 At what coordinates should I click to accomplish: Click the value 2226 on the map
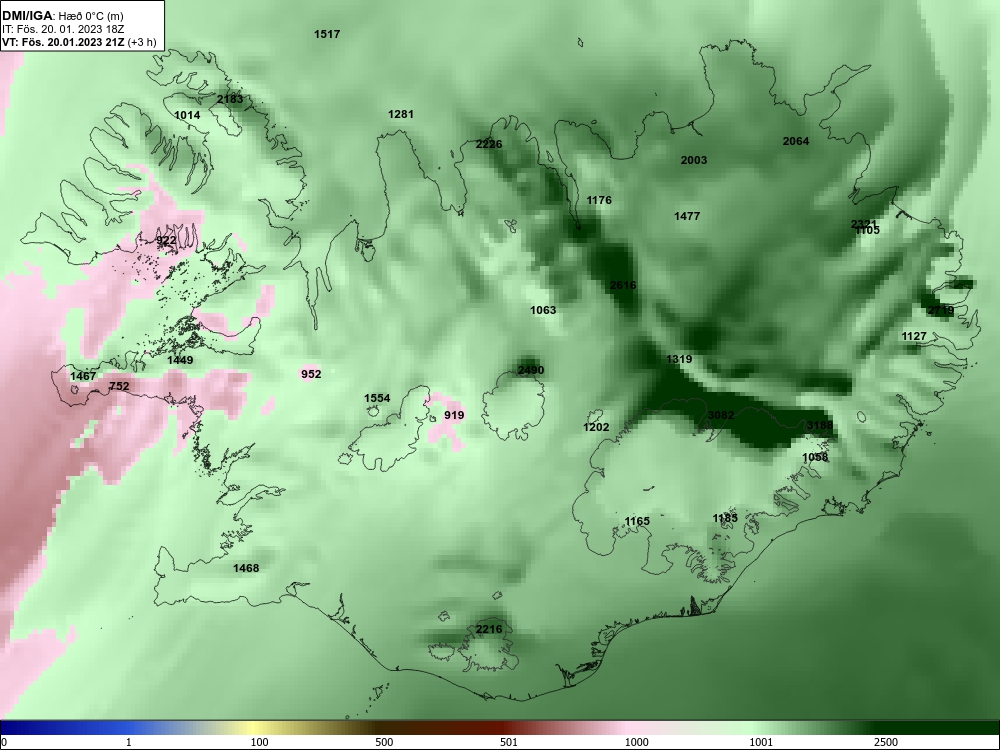pyautogui.click(x=489, y=144)
